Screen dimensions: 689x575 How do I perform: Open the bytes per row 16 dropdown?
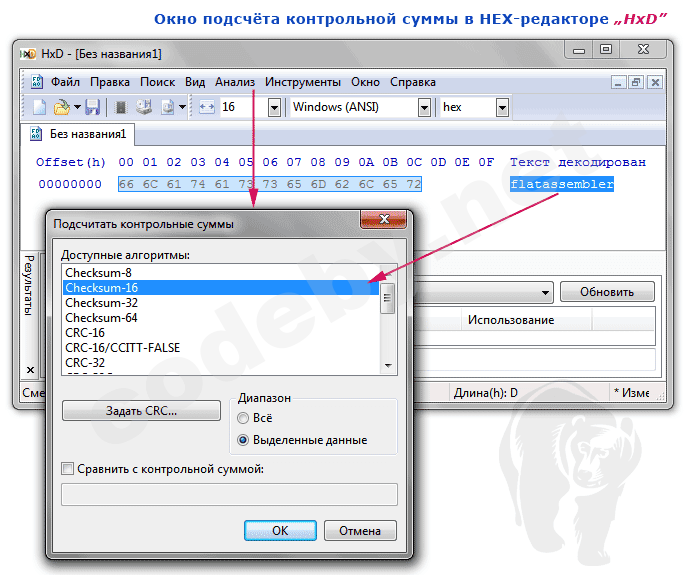[274, 107]
